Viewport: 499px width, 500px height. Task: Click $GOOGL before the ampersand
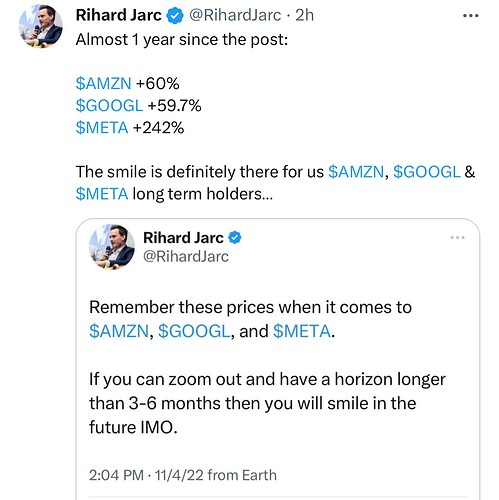tap(427, 172)
